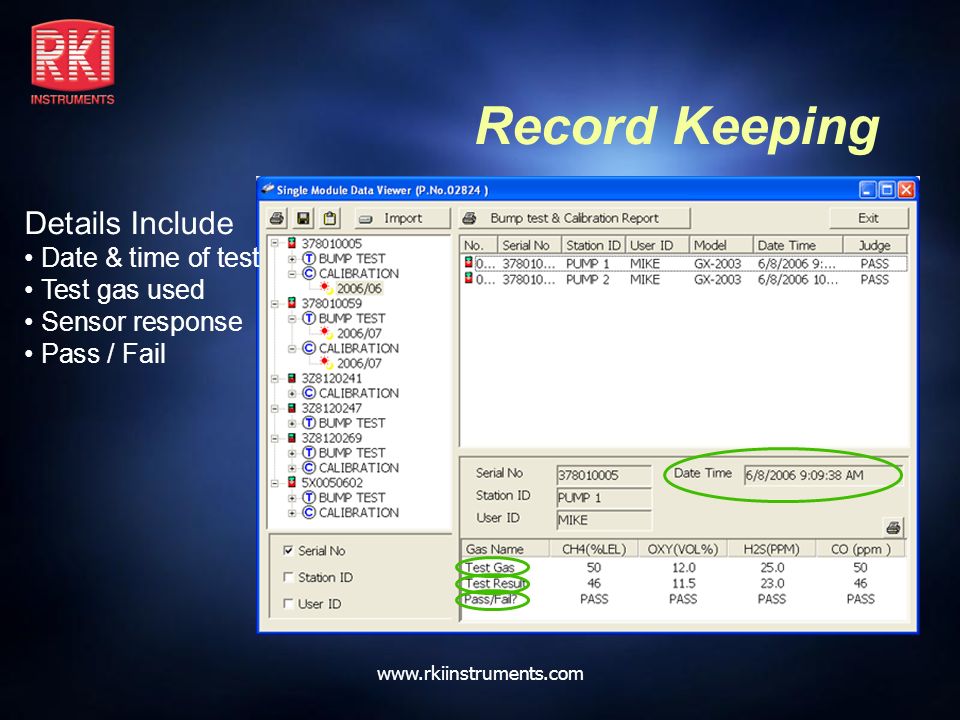The width and height of the screenshot is (960, 720).
Task: Sort by the Date Time column header
Action: (x=798, y=246)
